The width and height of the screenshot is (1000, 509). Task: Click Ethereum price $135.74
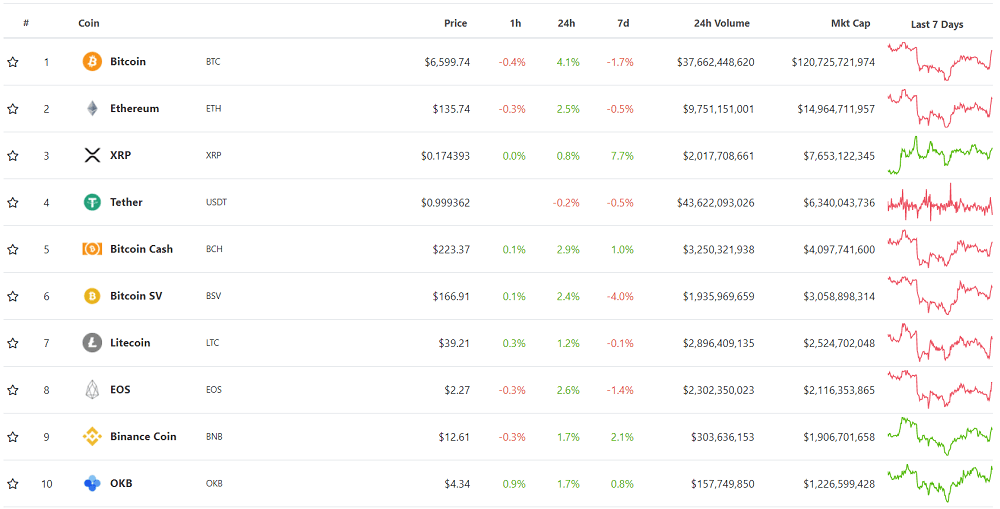point(452,109)
